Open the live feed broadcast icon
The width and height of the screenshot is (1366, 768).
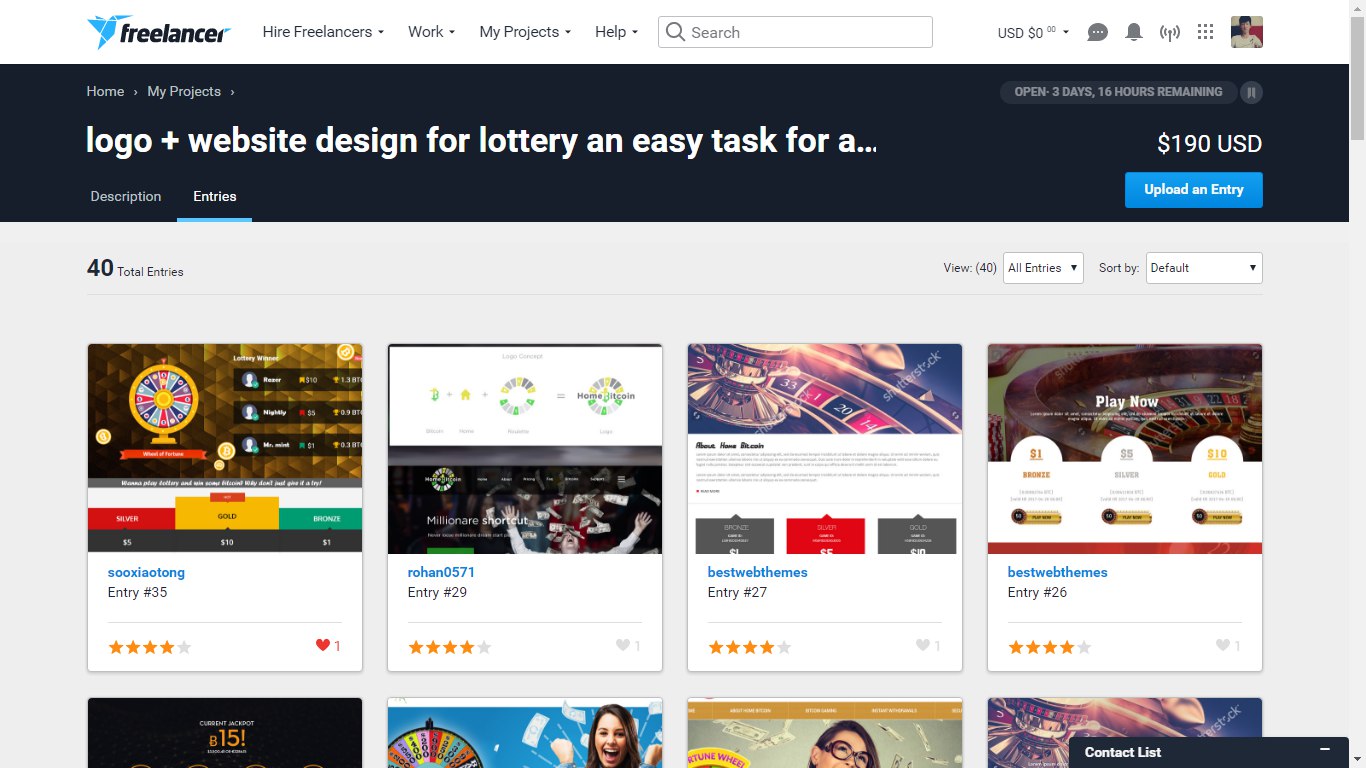(x=1169, y=32)
